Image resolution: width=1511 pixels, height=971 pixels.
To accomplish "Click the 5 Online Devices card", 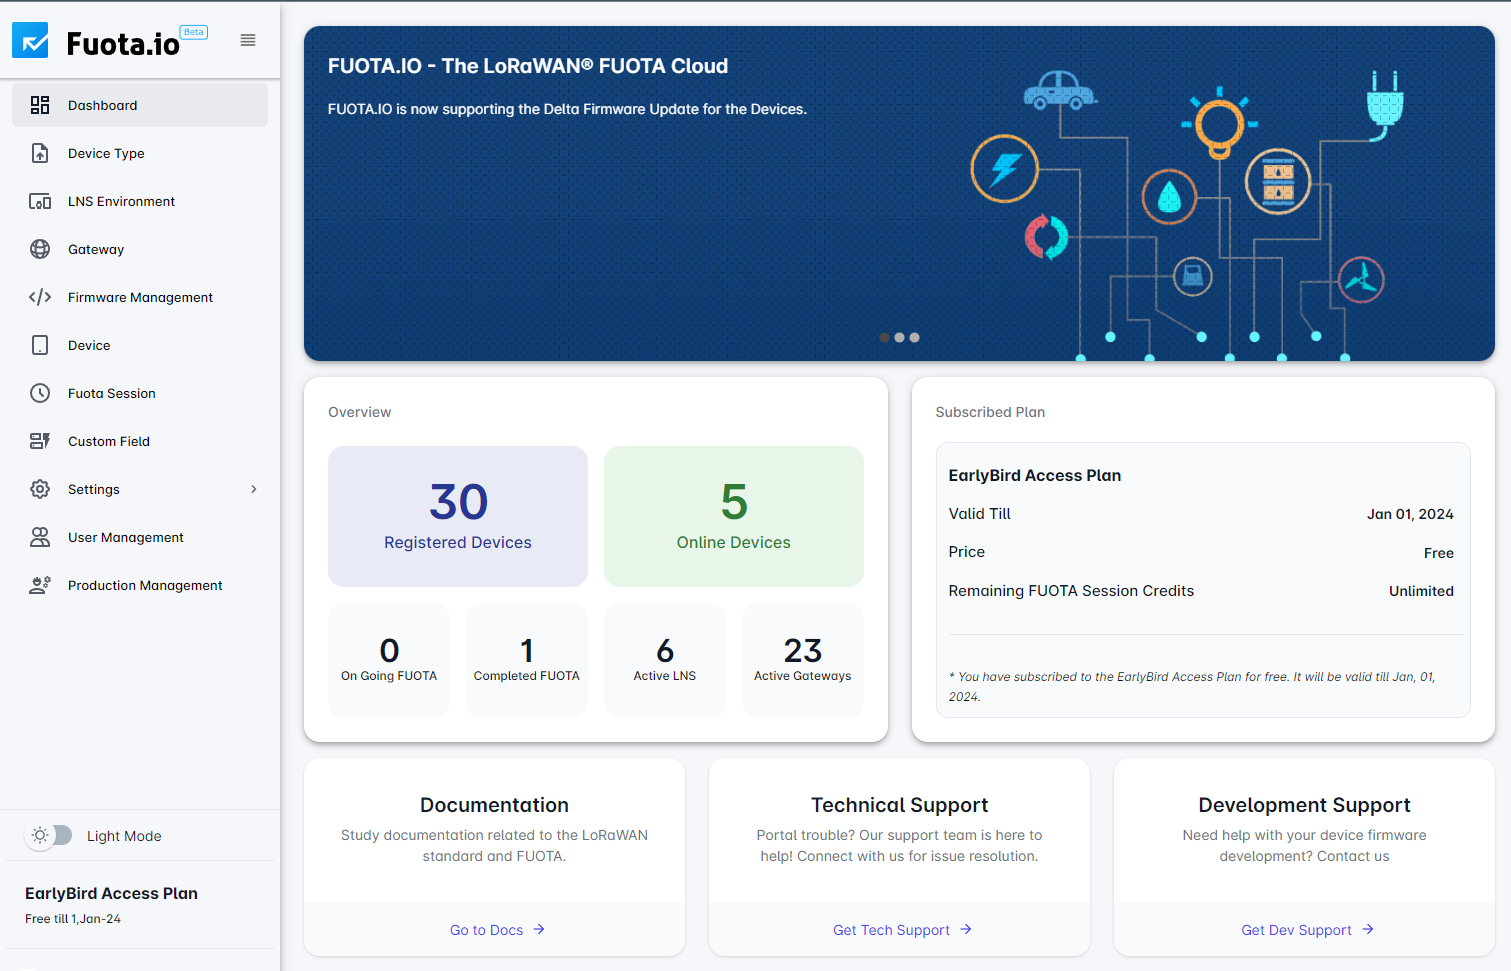I will click(x=734, y=516).
